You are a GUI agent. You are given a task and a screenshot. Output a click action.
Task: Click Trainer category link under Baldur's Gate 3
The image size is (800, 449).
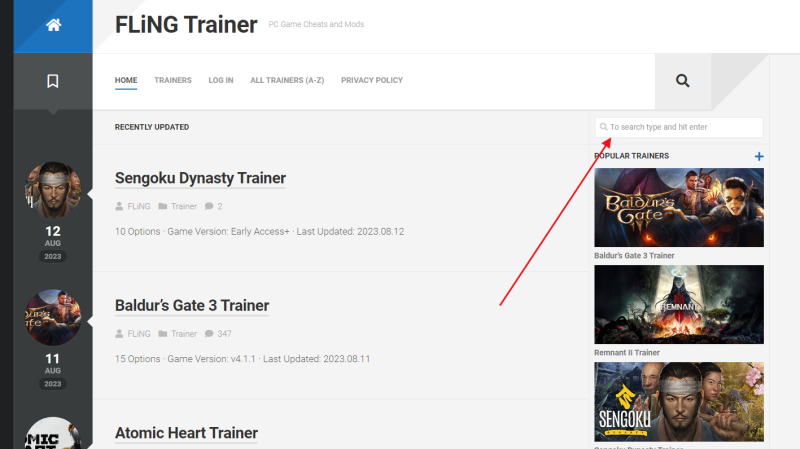(x=184, y=334)
